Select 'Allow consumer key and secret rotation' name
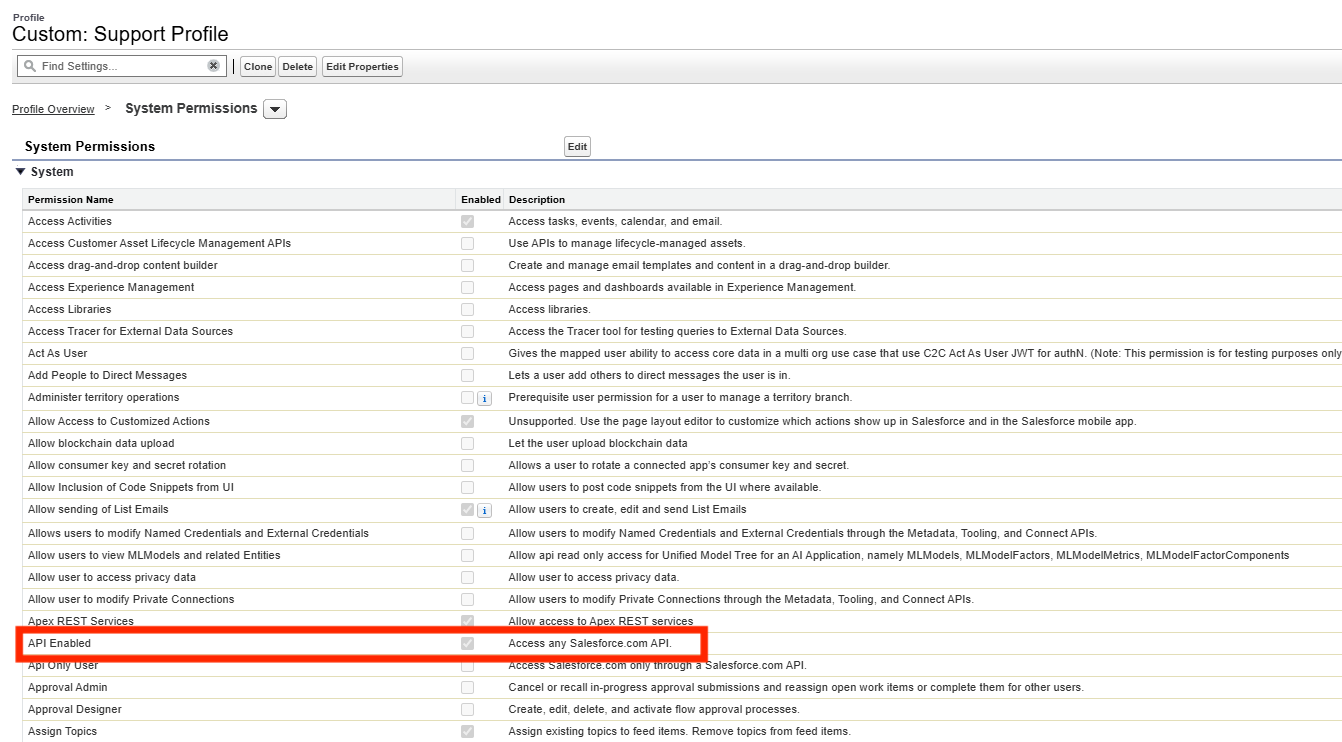The height and width of the screenshot is (742, 1342). click(127, 465)
